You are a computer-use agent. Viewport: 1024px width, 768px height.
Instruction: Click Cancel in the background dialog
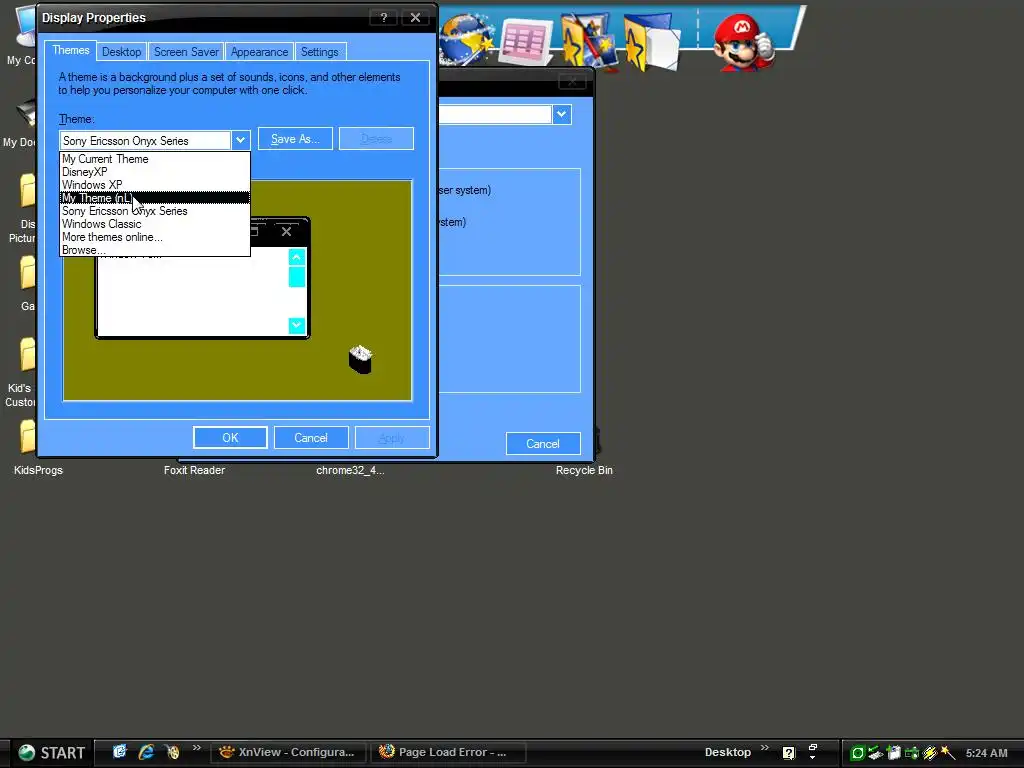pos(543,443)
